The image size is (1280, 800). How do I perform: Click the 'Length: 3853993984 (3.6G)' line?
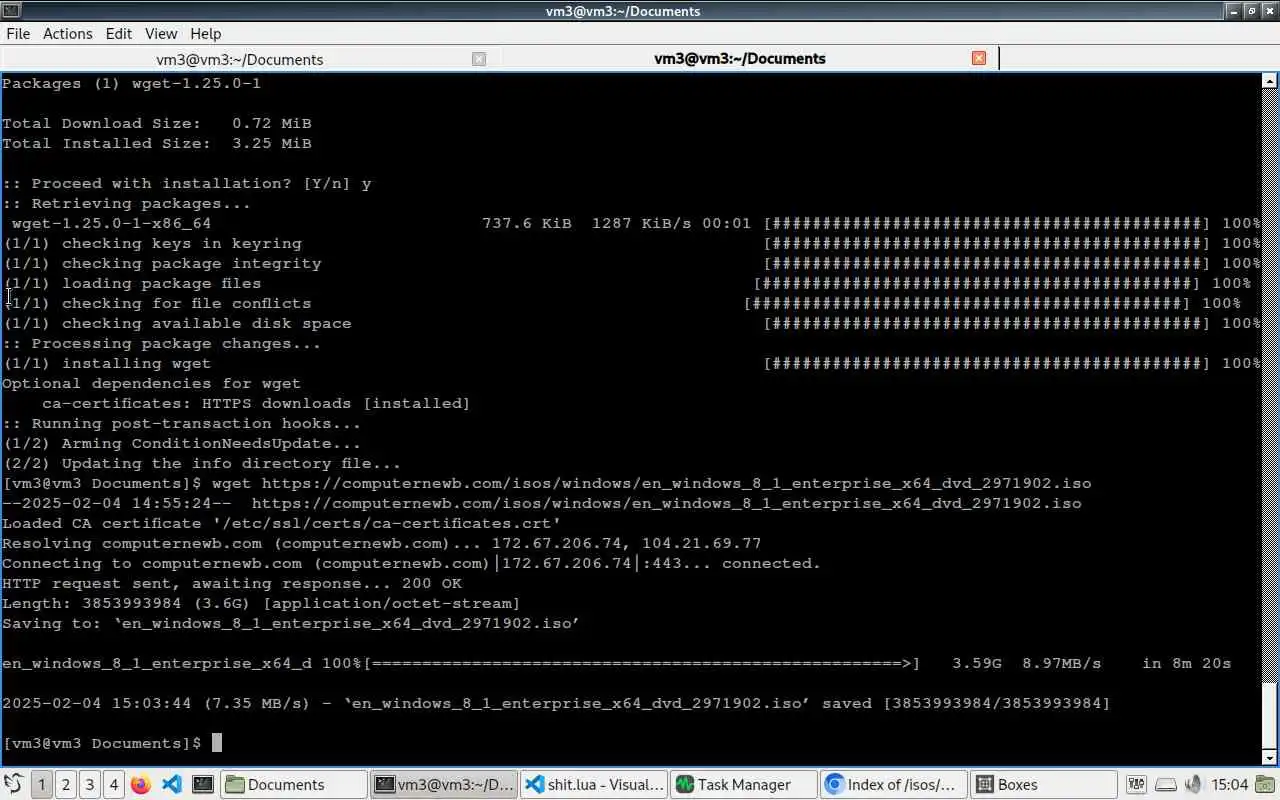[261, 603]
